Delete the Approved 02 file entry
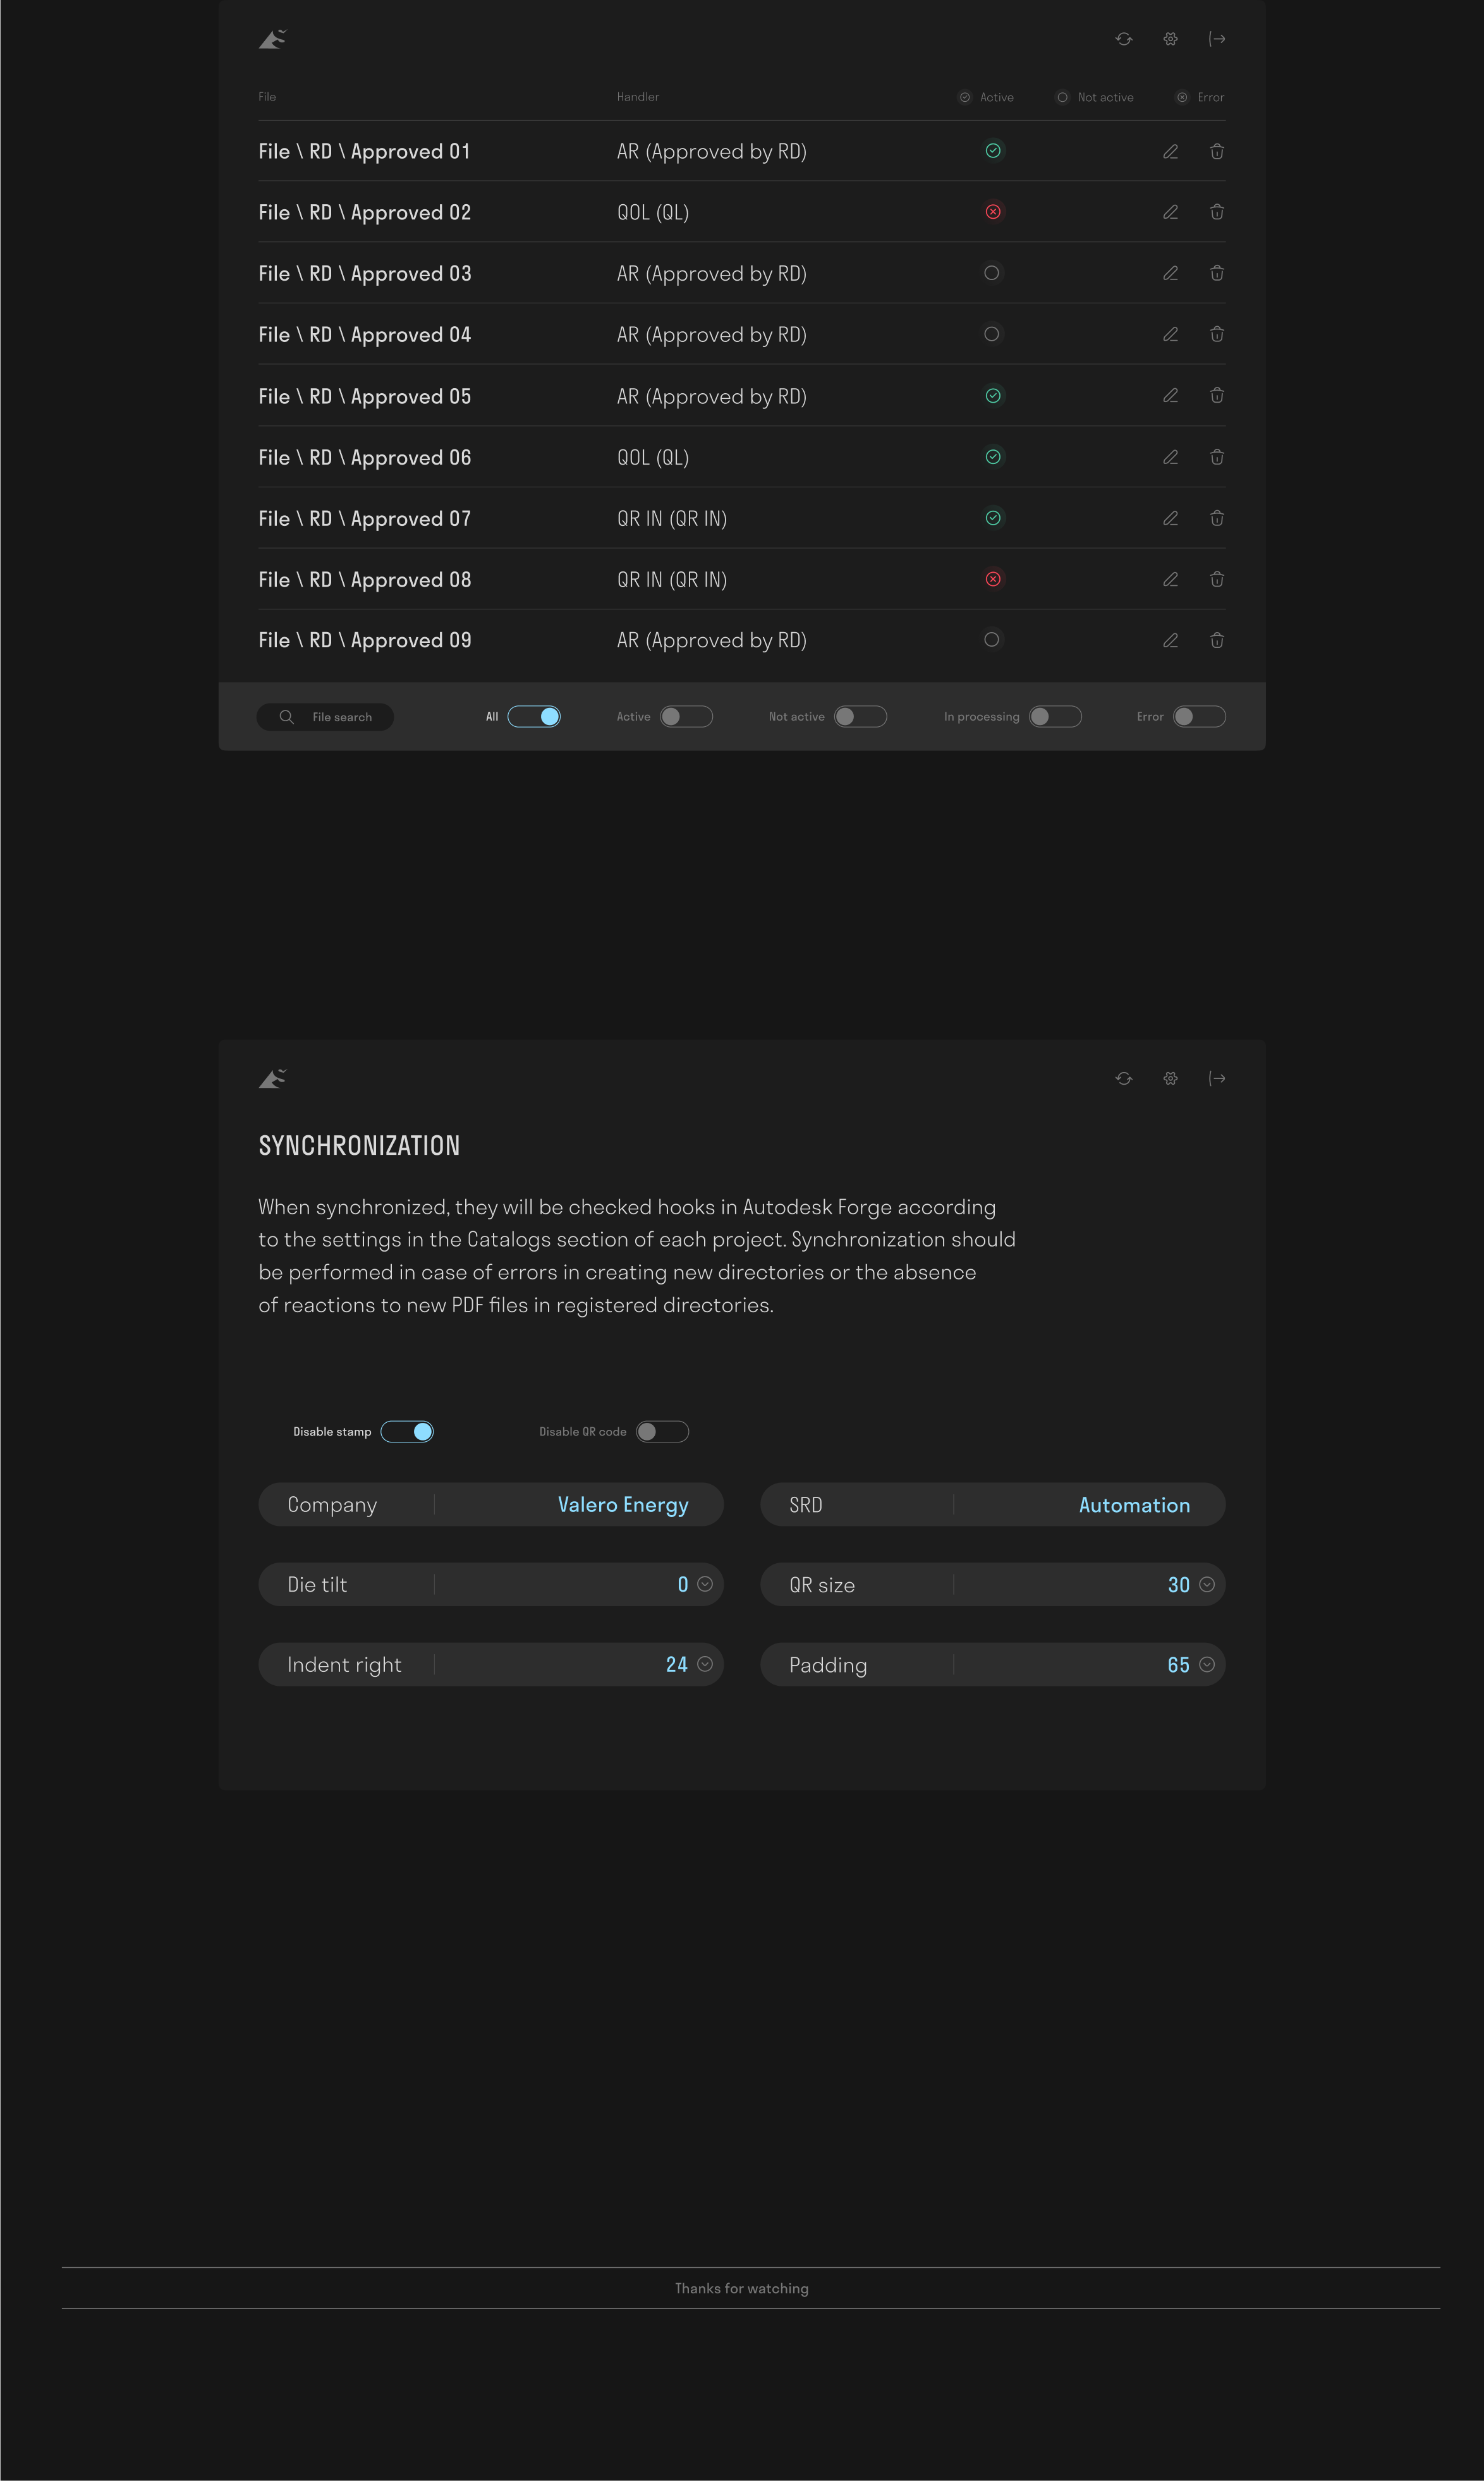Screen dimensions: 1484x2481 point(1216,212)
